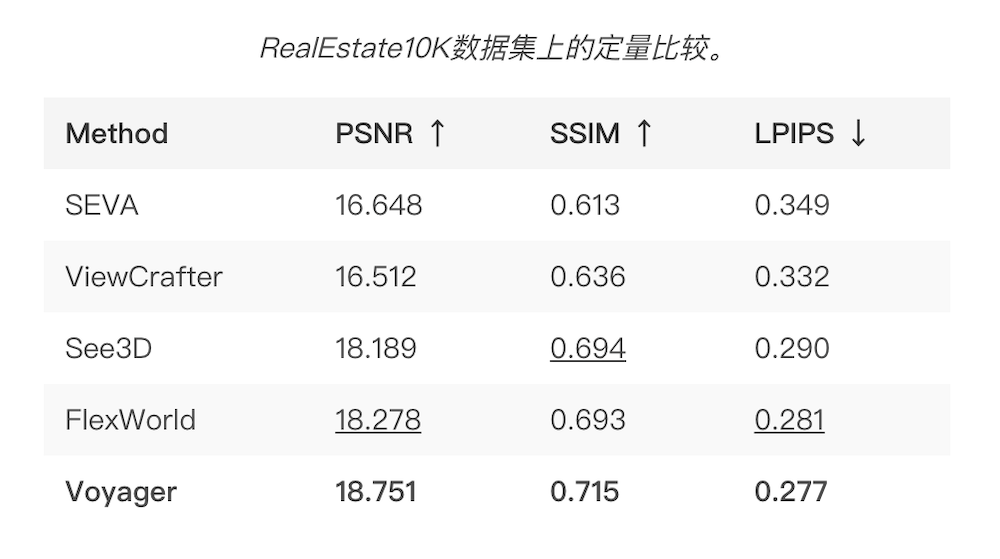Click the FlexWorld method name
Image resolution: width=1000 pixels, height=559 pixels.
click(130, 420)
